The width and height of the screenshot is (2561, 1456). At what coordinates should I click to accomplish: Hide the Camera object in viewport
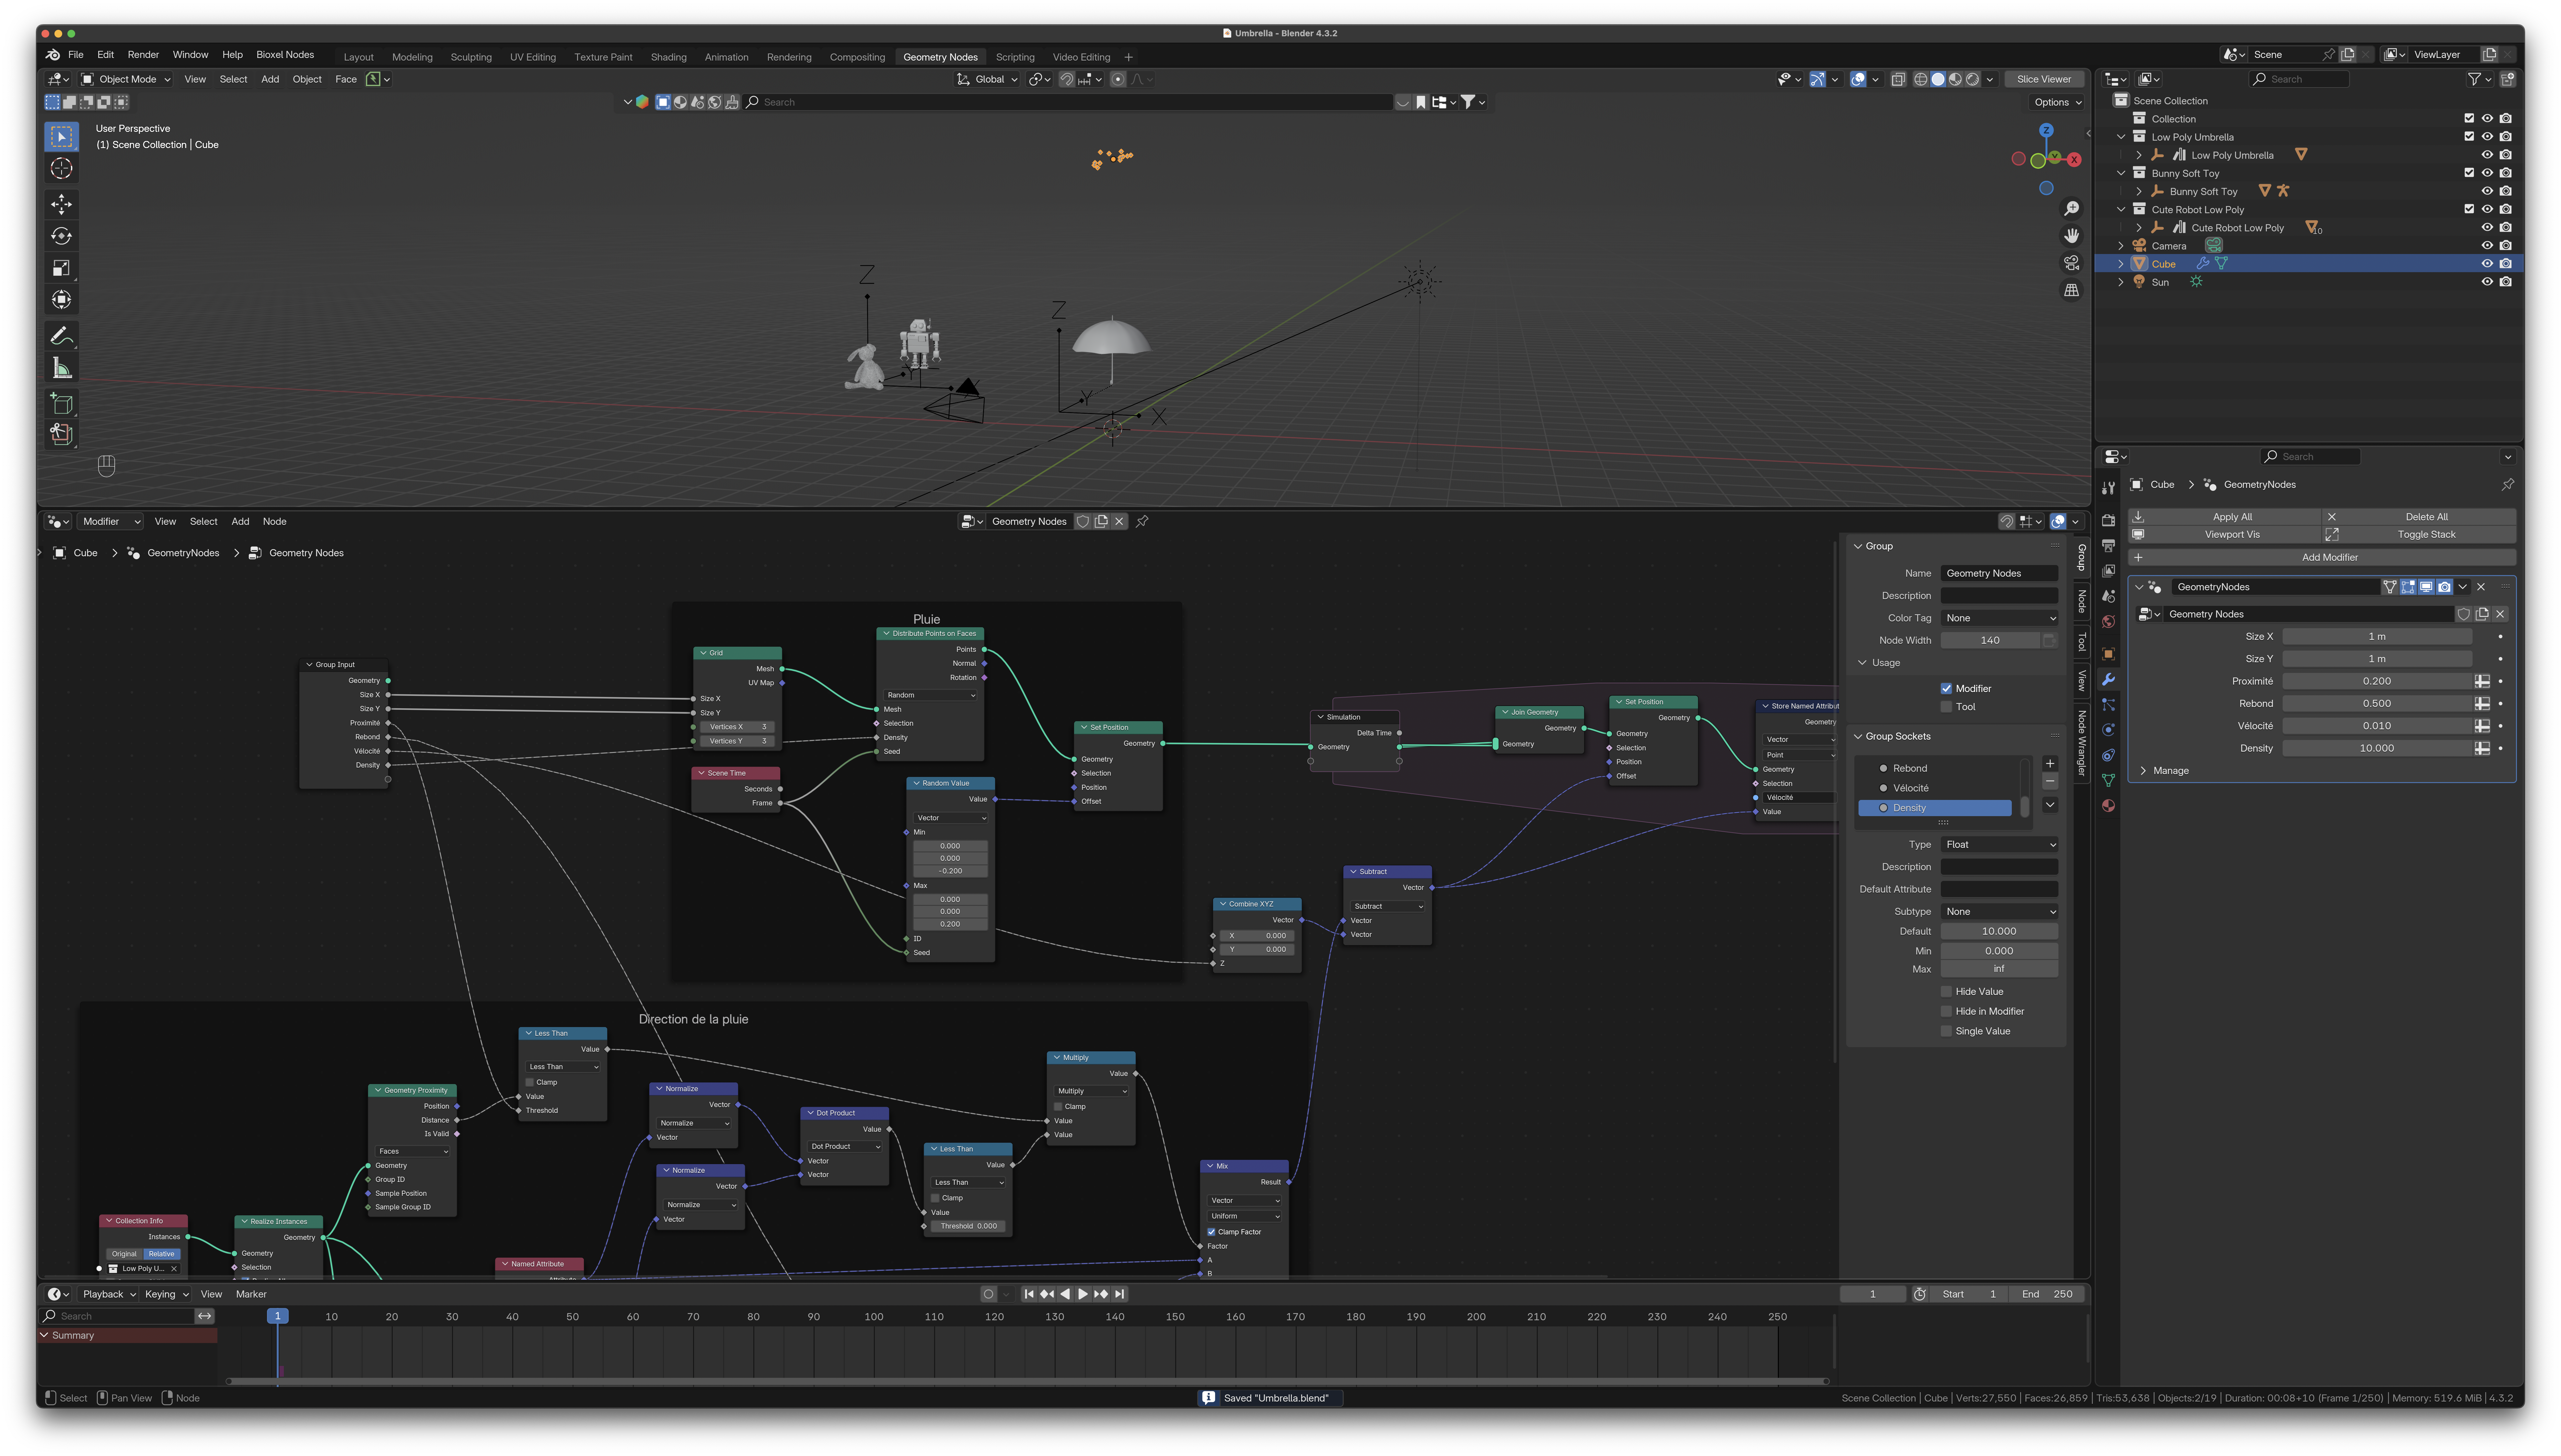click(2487, 246)
